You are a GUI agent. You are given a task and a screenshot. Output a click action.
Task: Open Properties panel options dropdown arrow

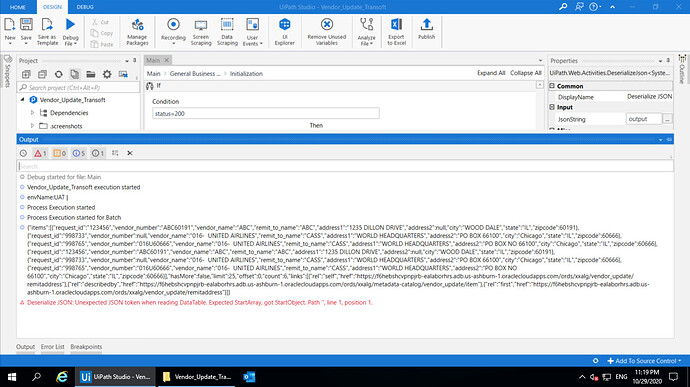(661, 61)
